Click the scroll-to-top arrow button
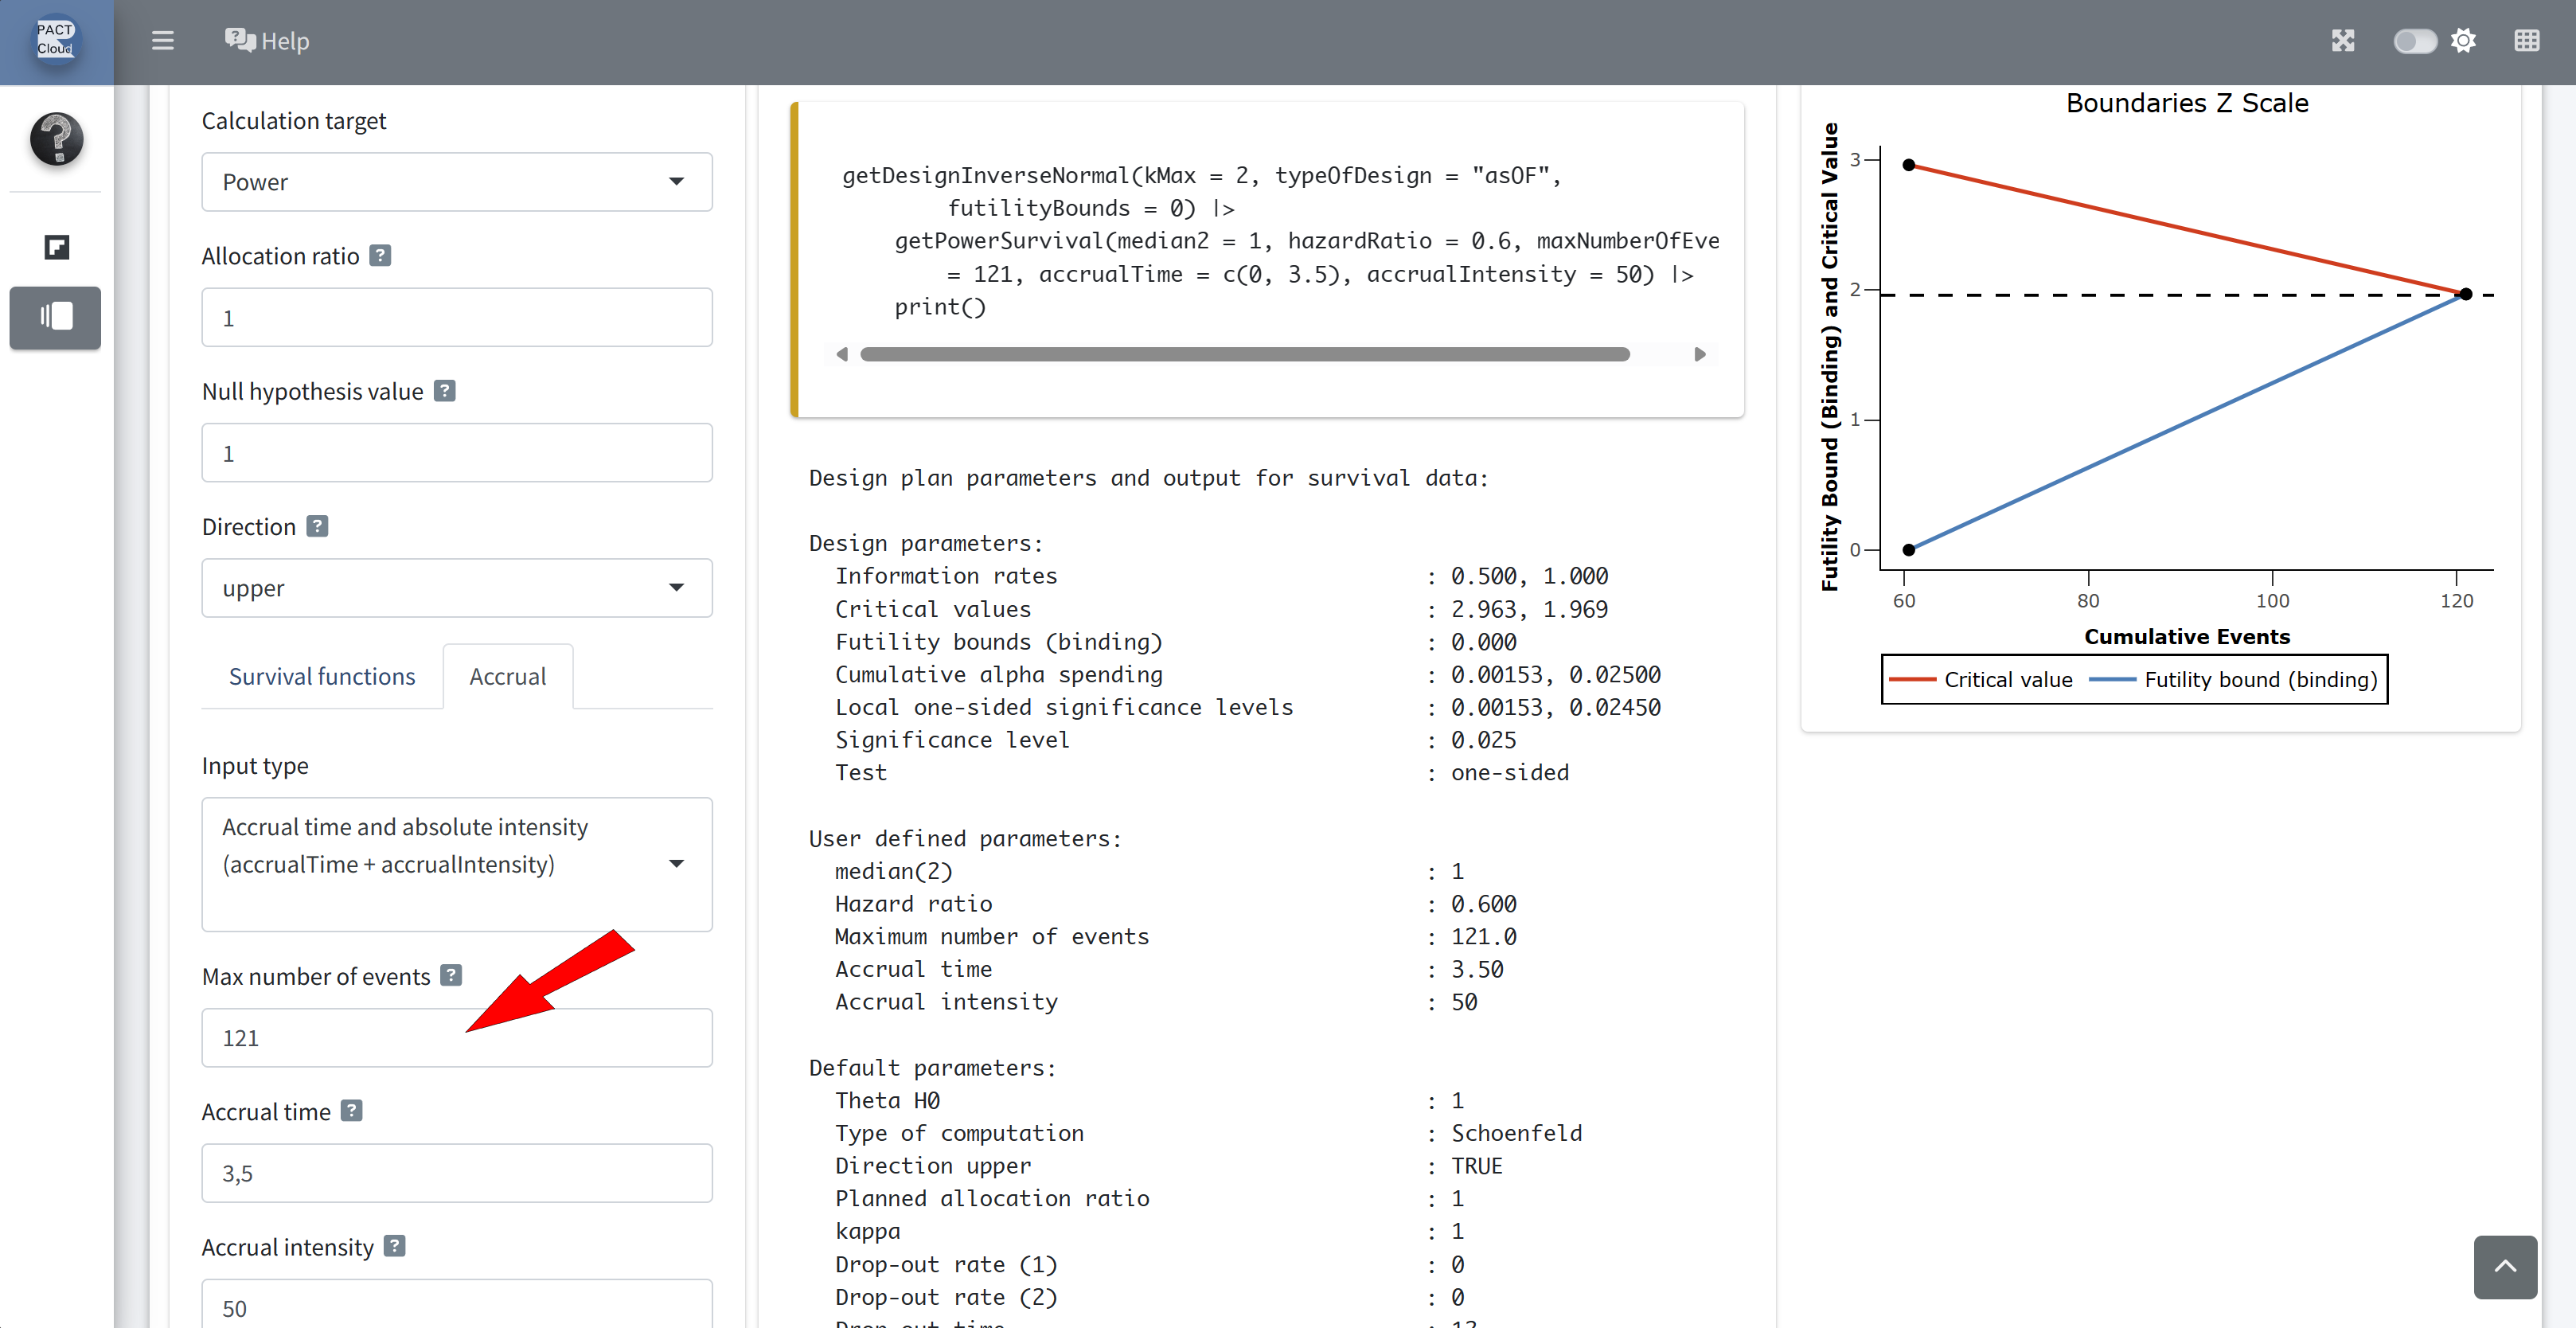2576x1328 pixels. click(x=2504, y=1266)
